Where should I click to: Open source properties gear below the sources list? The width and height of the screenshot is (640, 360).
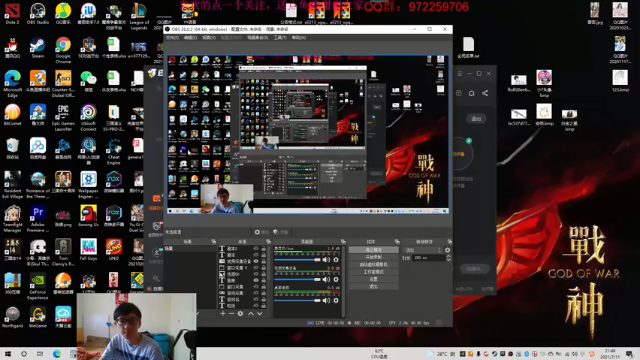240,313
